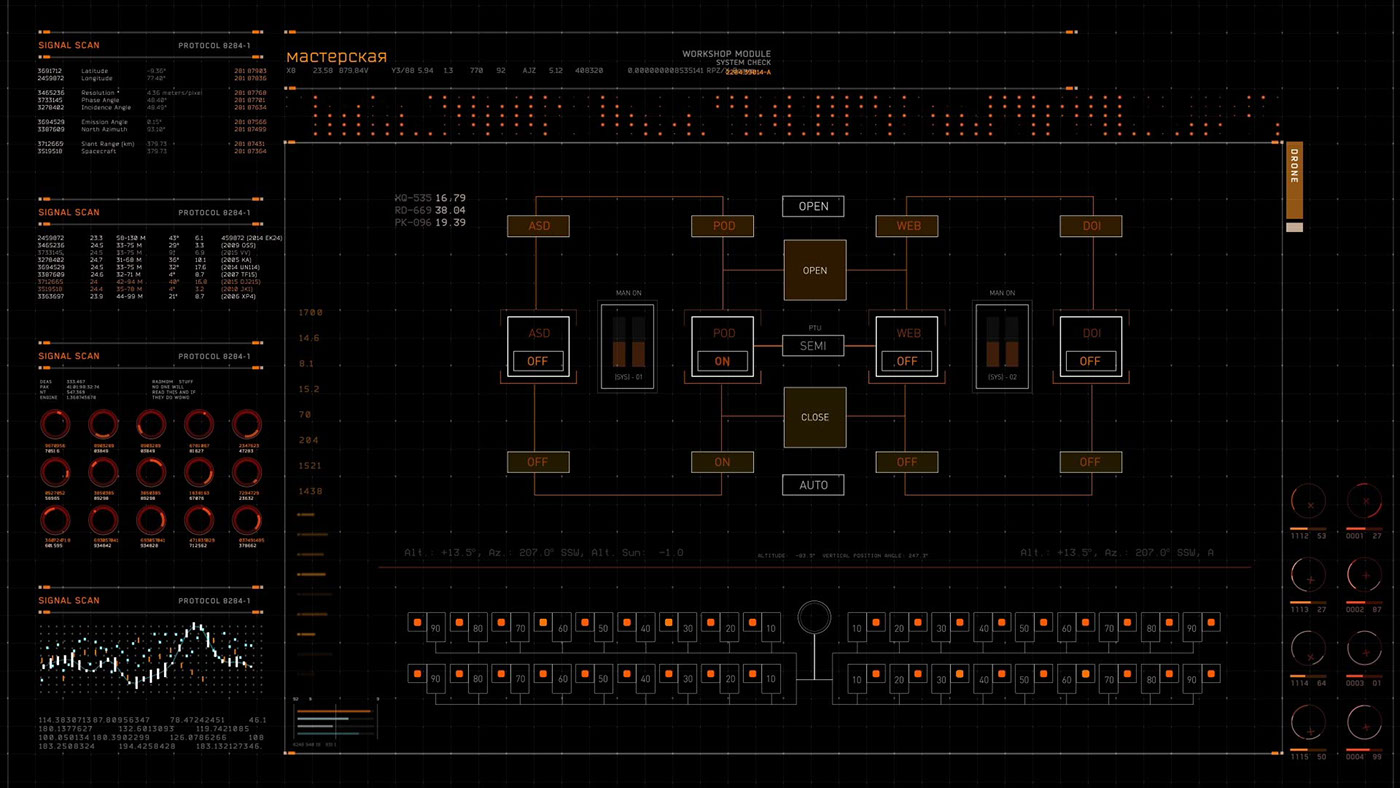Click the red ring gauge above 7294729
1400x788 pixels.
coord(246,472)
